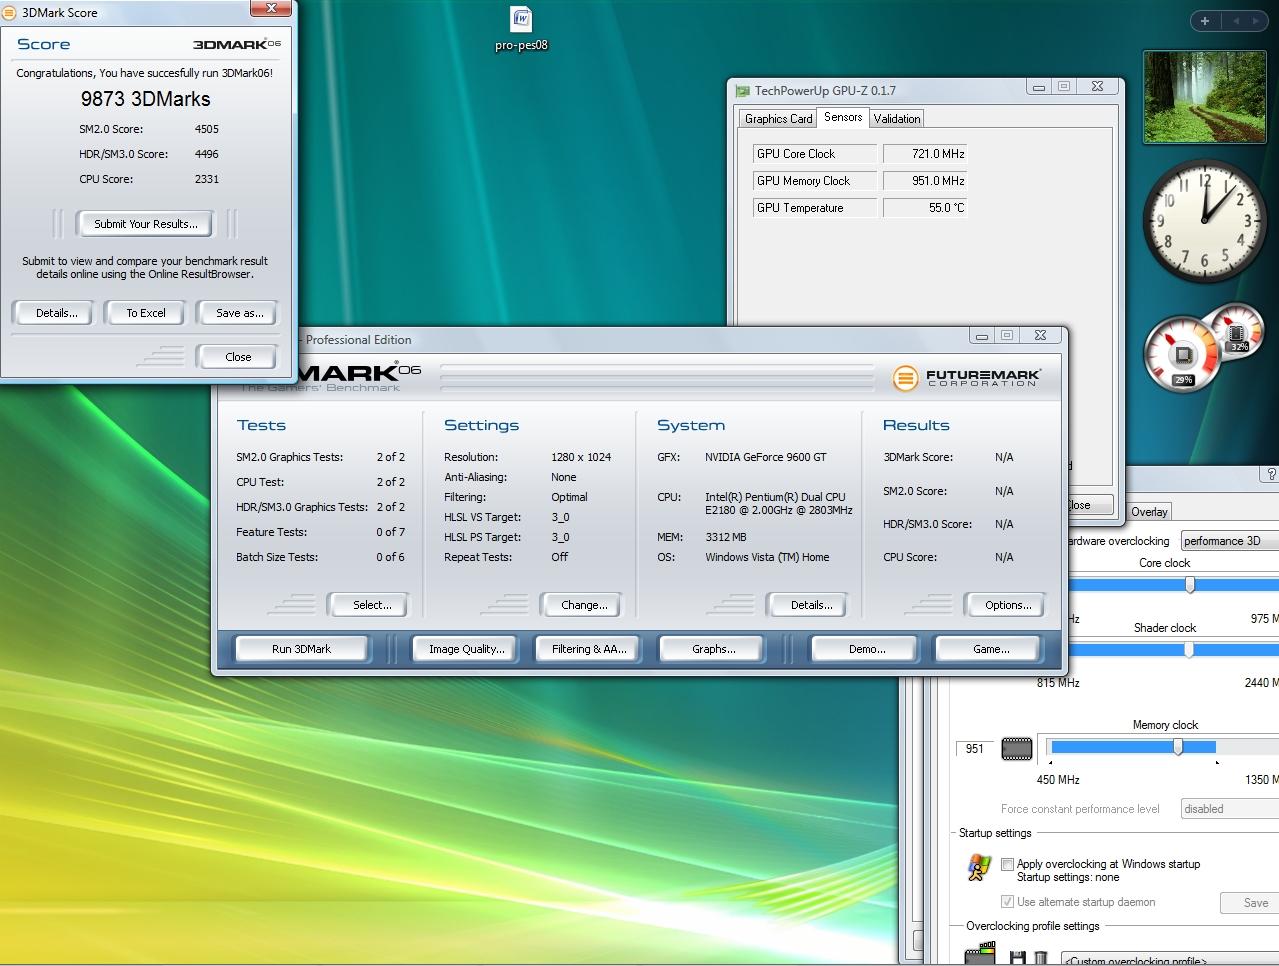Click the overclocking profile card icon
Screen dimensions: 1279x966
coord(981,954)
